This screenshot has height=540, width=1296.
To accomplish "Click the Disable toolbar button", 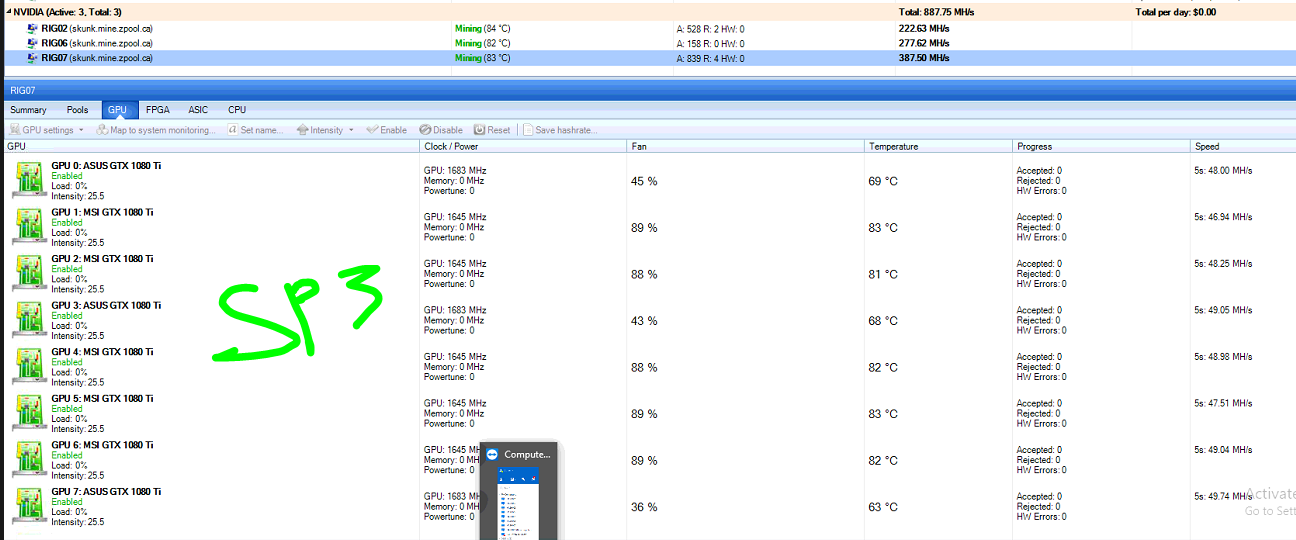I will [x=441, y=130].
